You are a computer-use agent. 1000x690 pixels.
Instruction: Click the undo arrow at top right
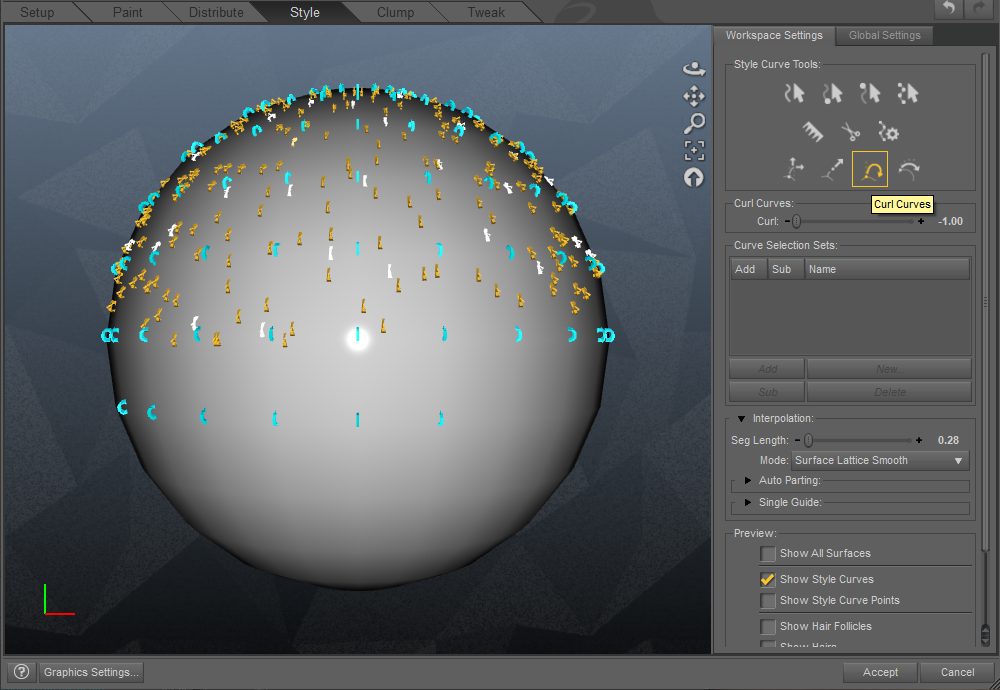pos(949,8)
